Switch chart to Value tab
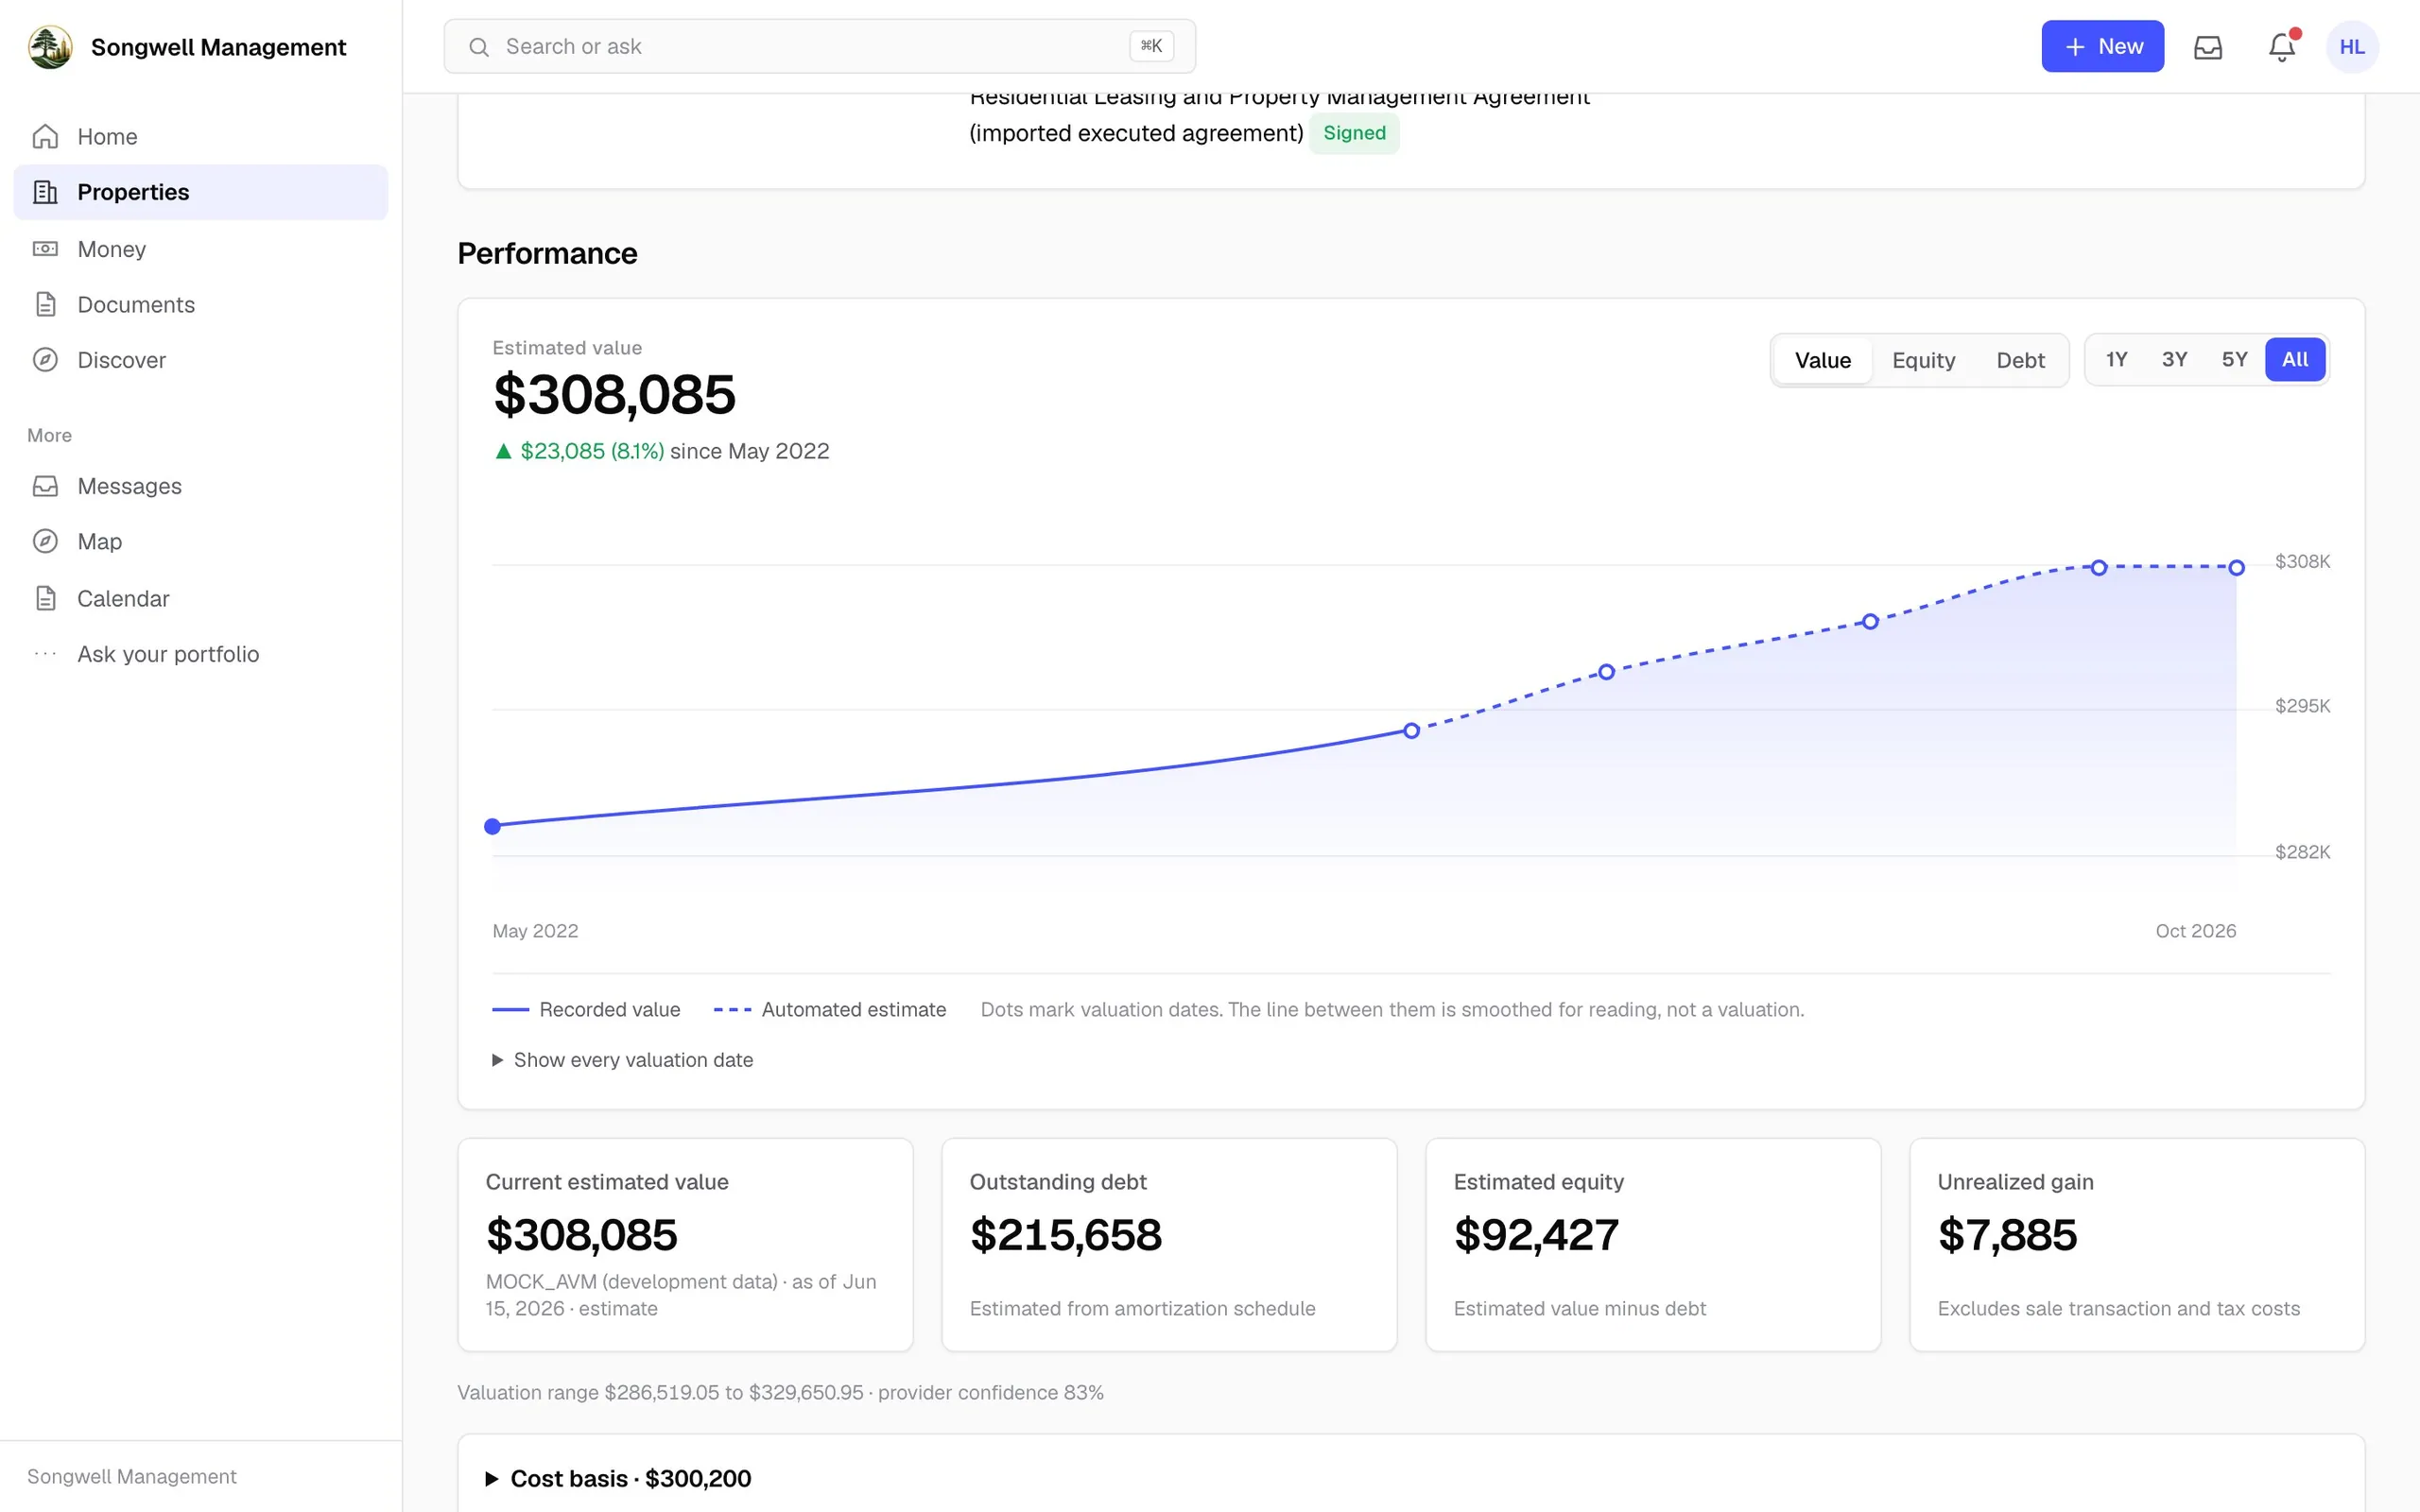This screenshot has width=2420, height=1512. (1823, 360)
